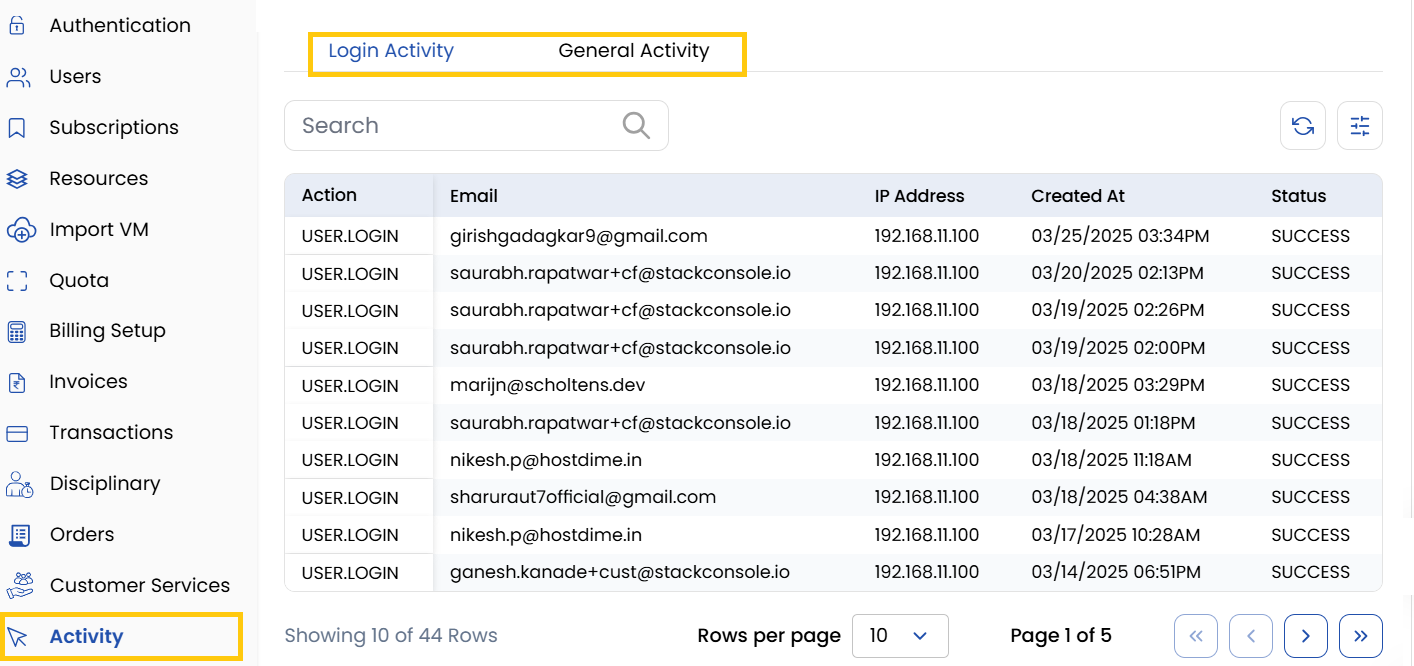This screenshot has height=666, width=1414.
Task: Refresh the activity table
Action: coord(1302,125)
